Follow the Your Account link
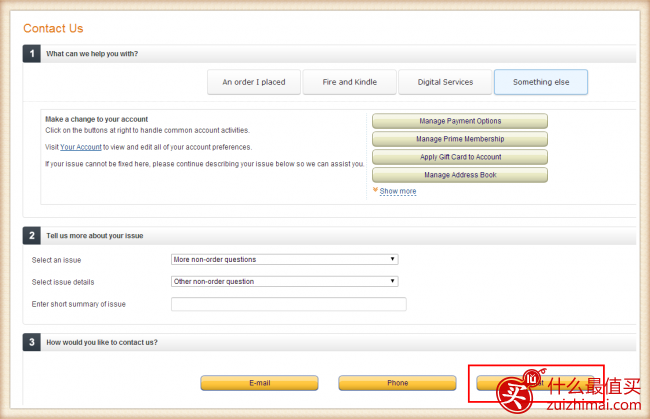 pos(81,147)
